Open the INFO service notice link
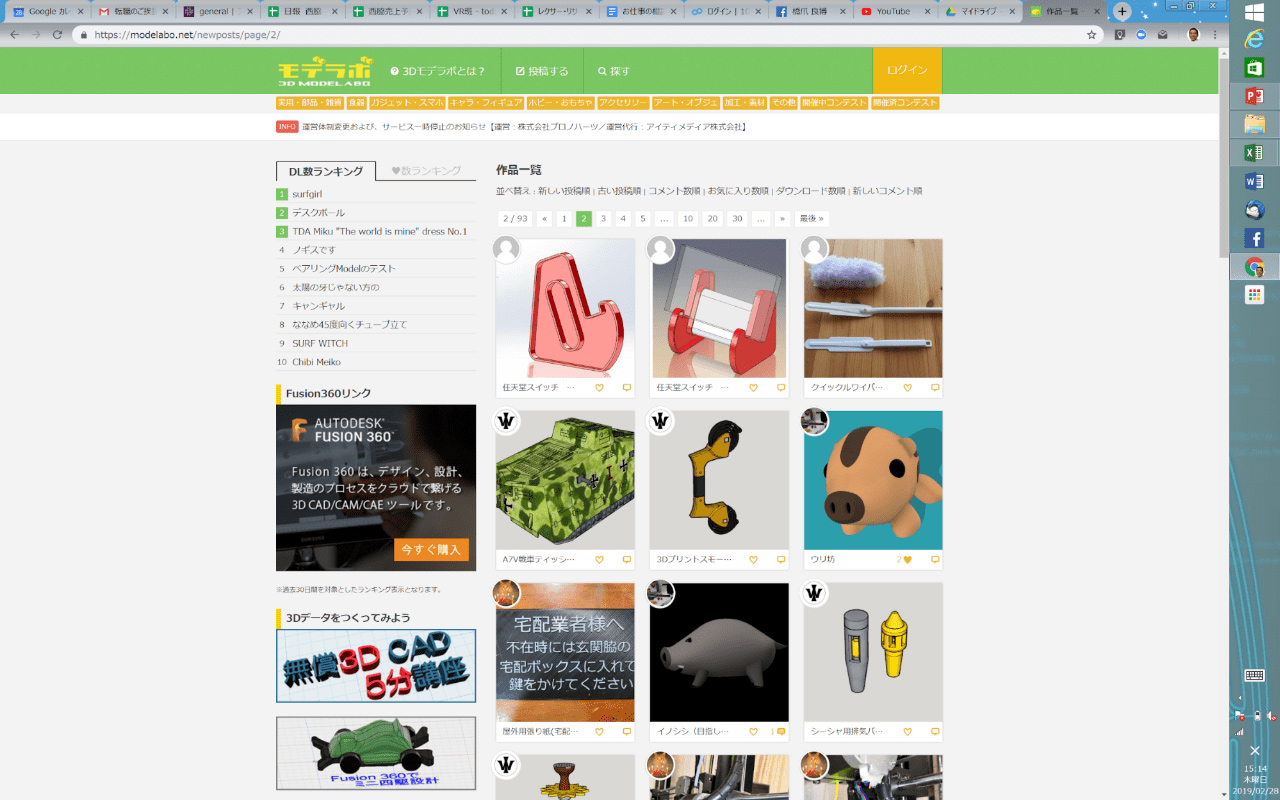1280x800 pixels. [523, 127]
